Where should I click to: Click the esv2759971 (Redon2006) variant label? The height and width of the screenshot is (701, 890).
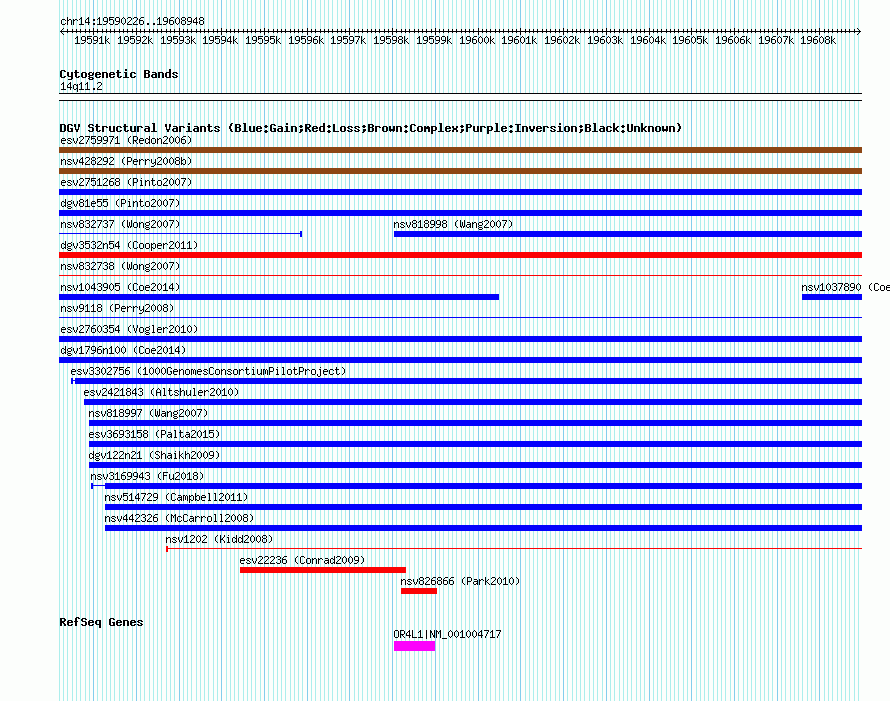126,140
